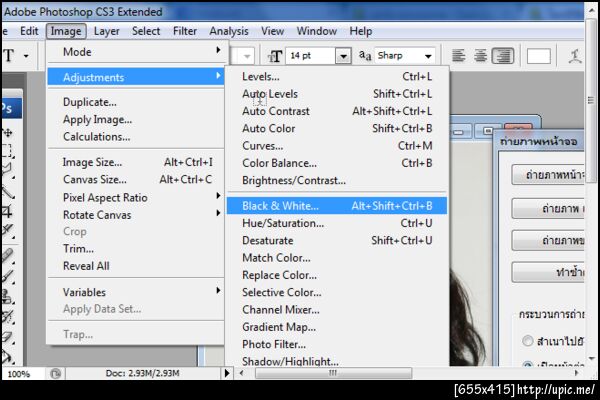The height and width of the screenshot is (400, 600).
Task: Open the Analysis menu
Action: [229, 31]
